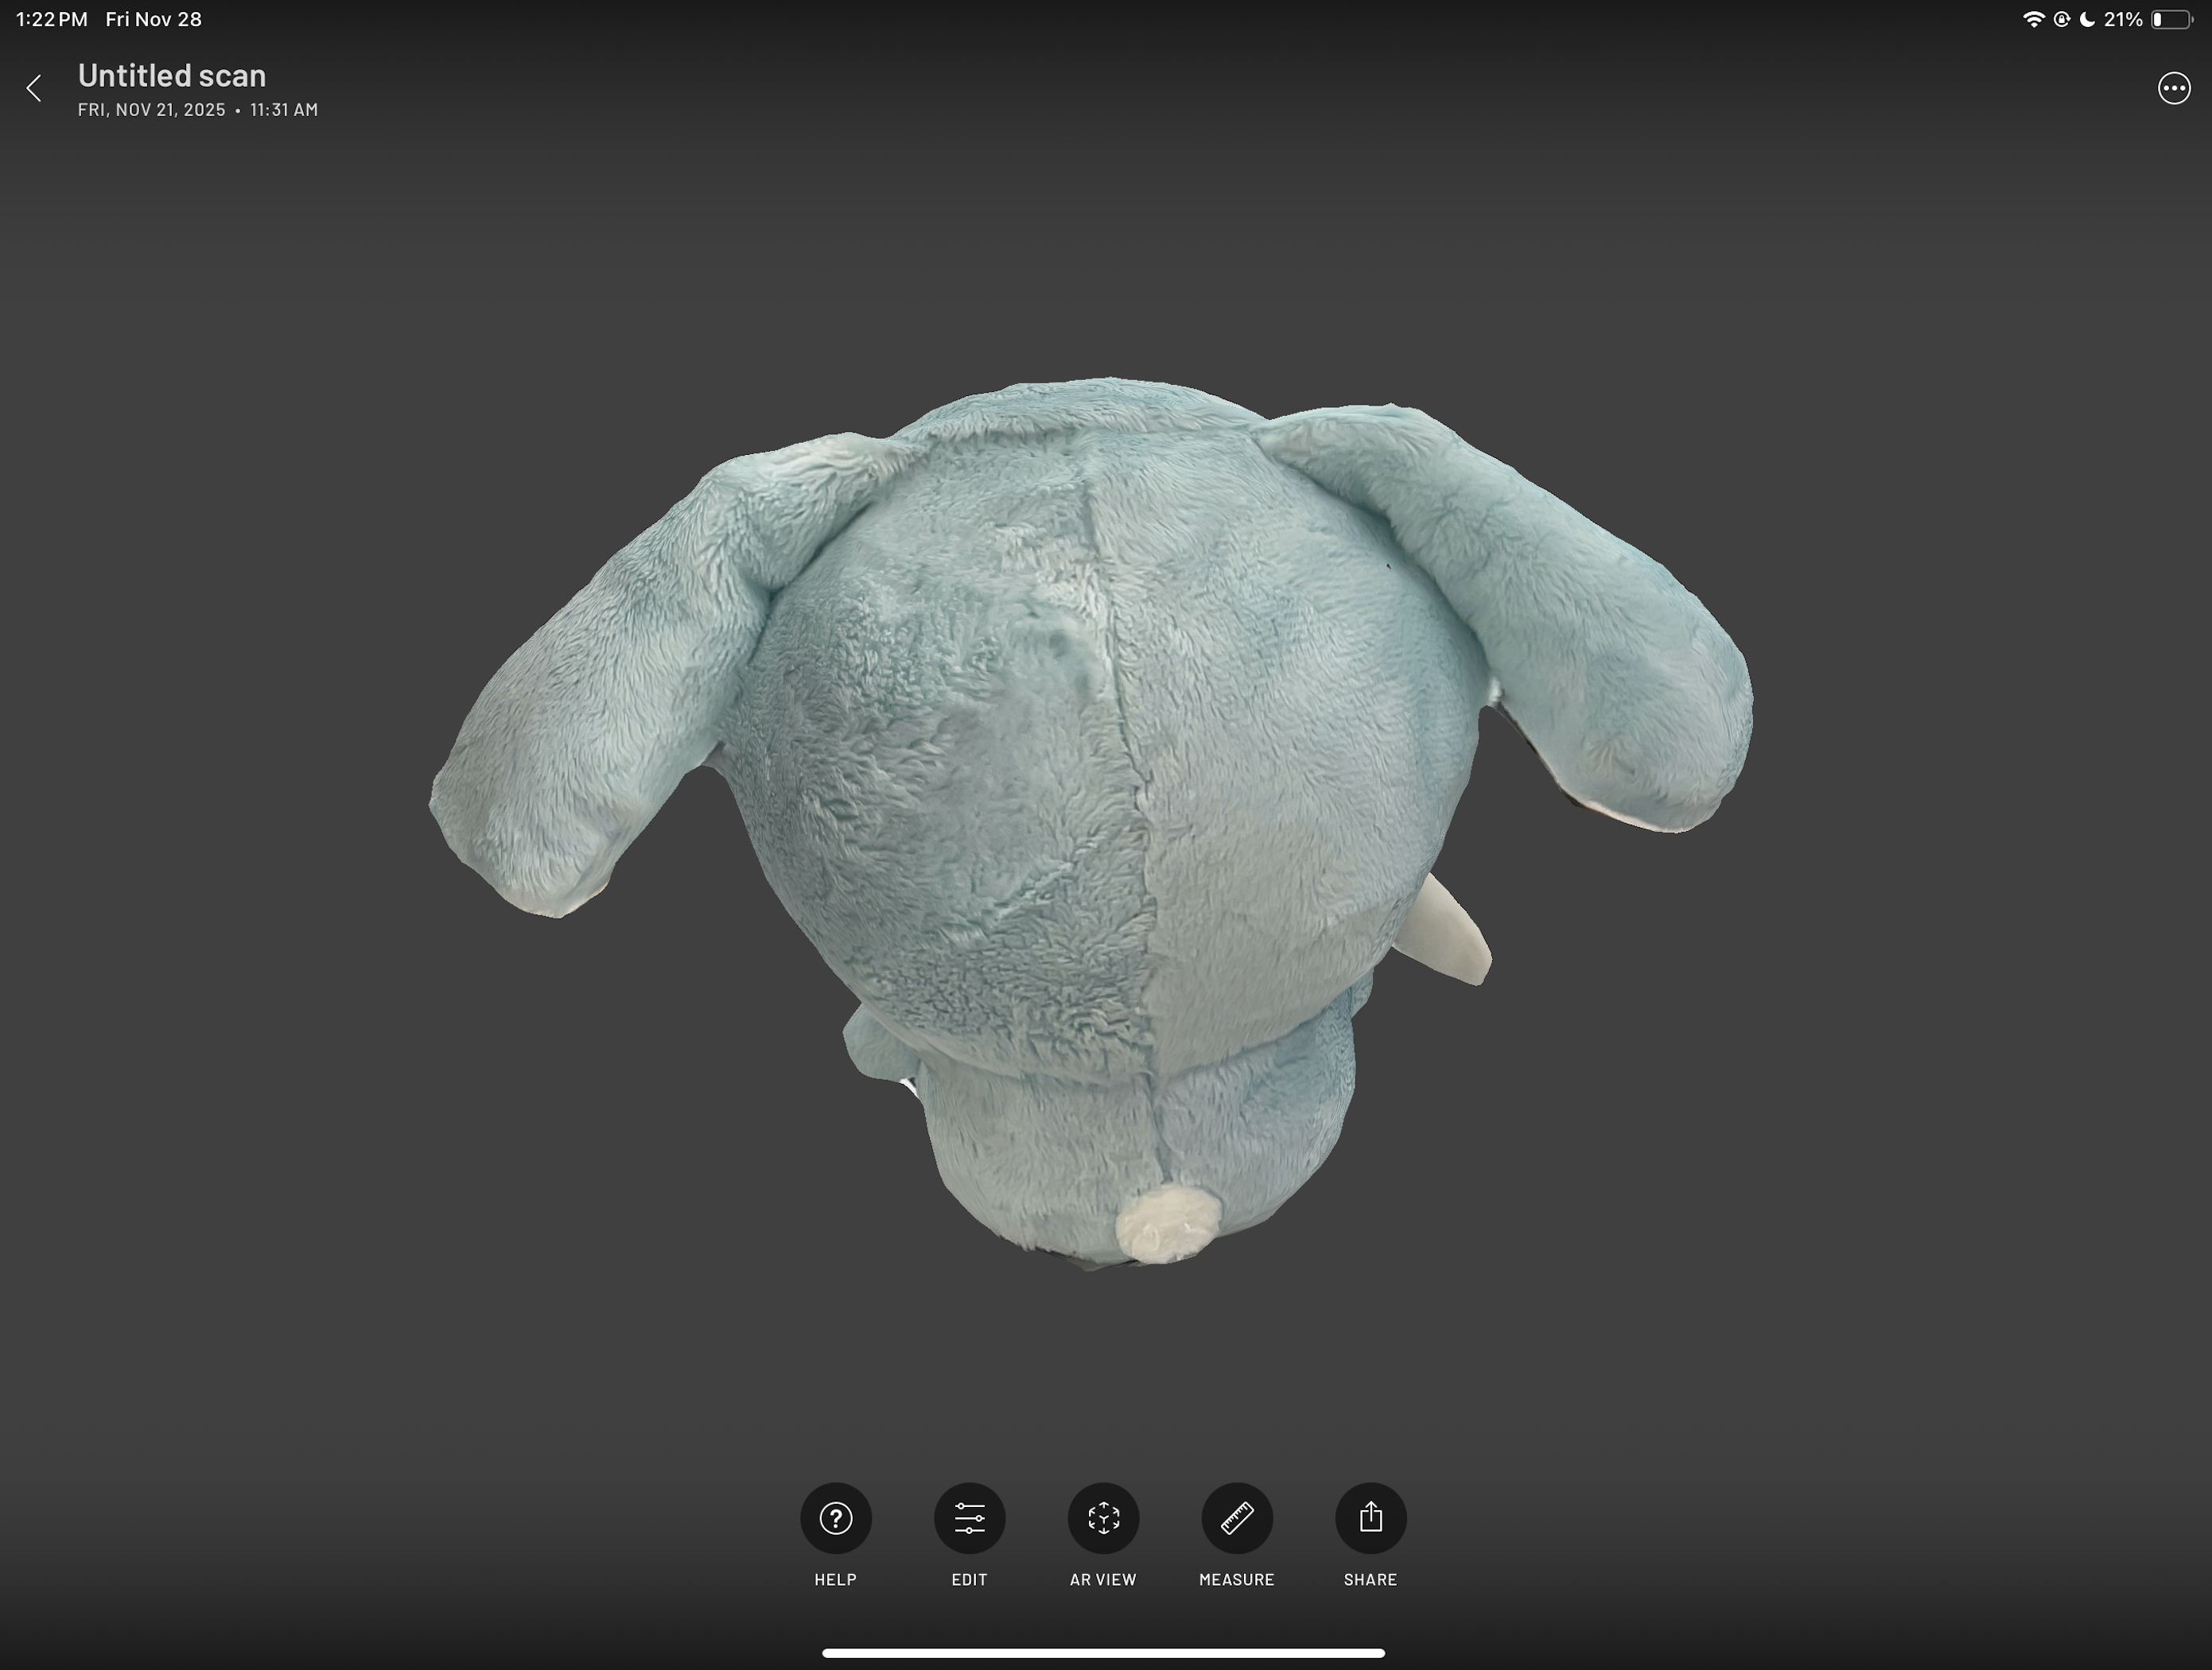Launch AR View with the cube icon
Image resolution: width=2212 pixels, height=1670 pixels.
pos(1103,1518)
